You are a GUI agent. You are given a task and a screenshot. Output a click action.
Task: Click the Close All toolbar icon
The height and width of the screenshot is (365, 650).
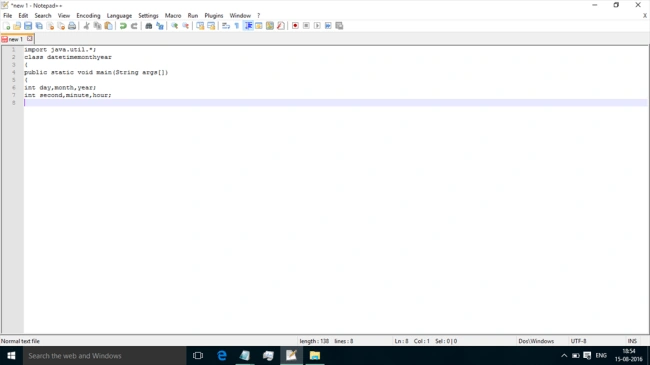(61, 26)
